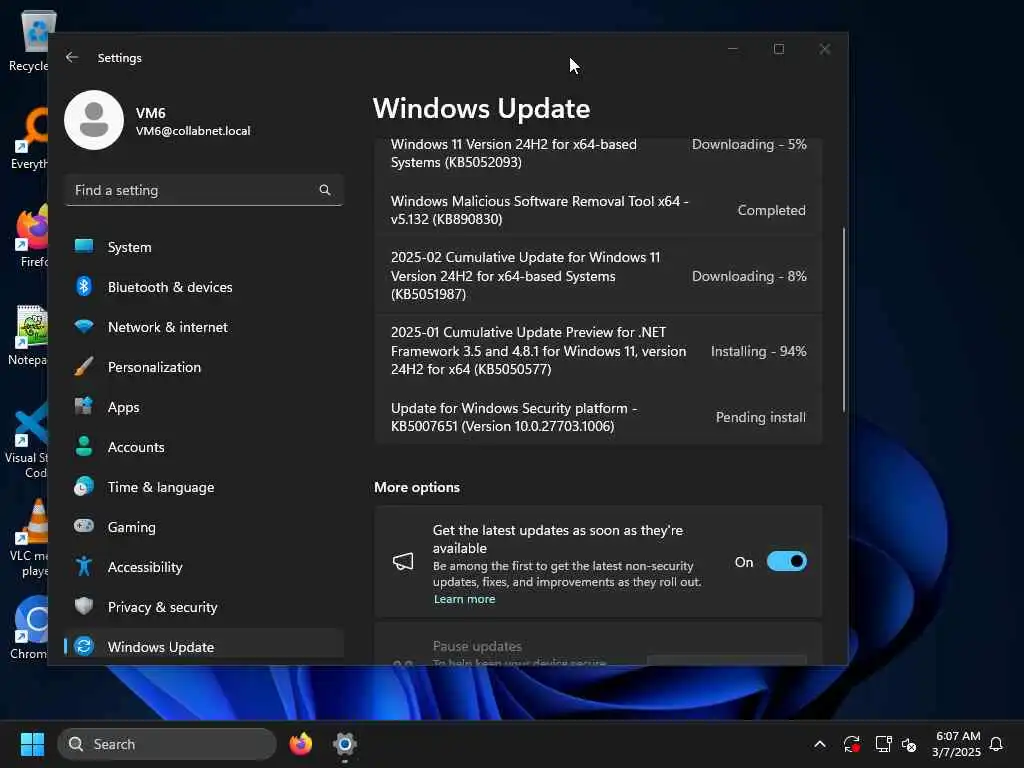
Task: Open Recycle Bin desktop icon
Action: [28, 41]
